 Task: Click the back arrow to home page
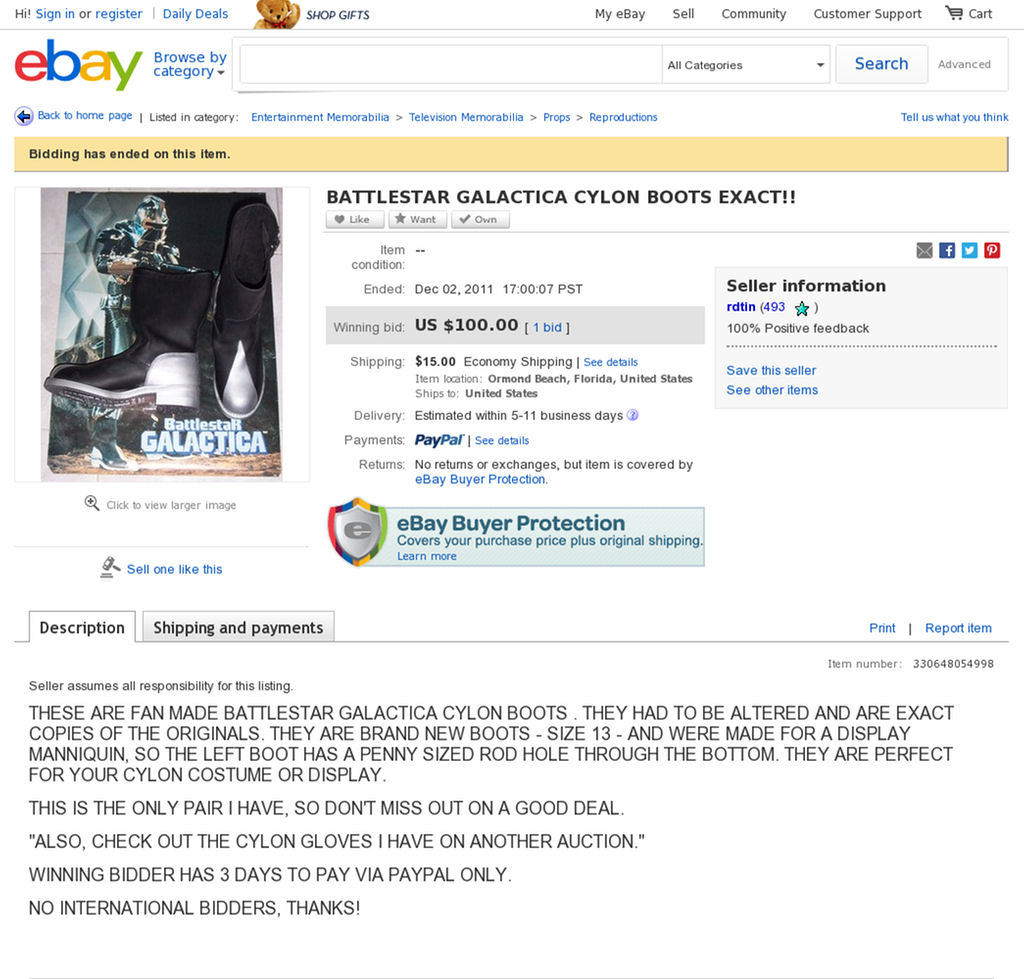(x=24, y=116)
